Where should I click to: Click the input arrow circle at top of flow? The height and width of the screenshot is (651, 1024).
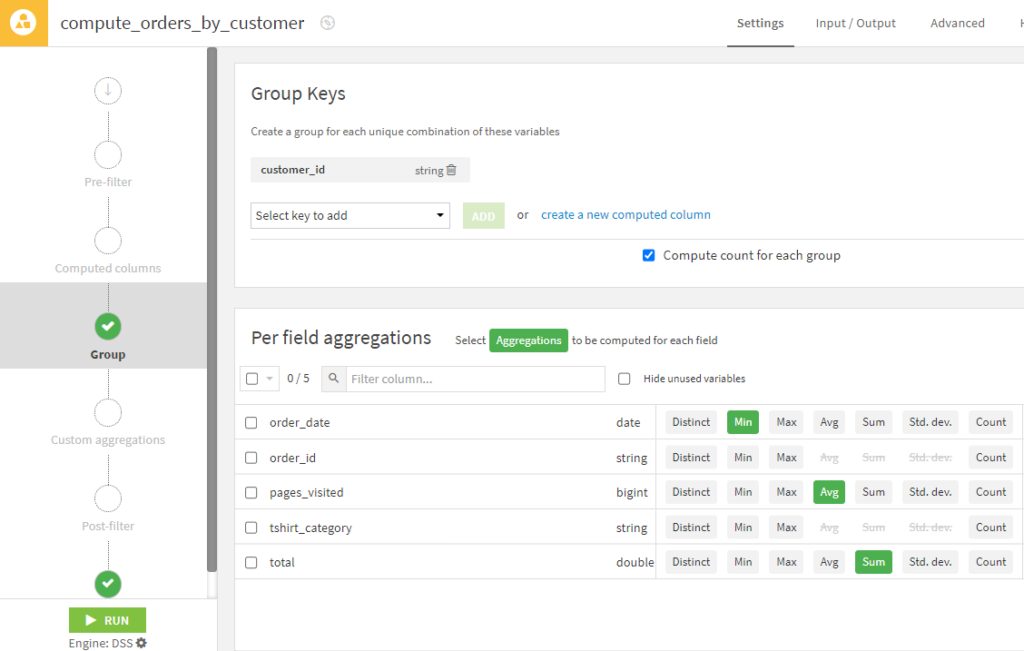pos(108,91)
